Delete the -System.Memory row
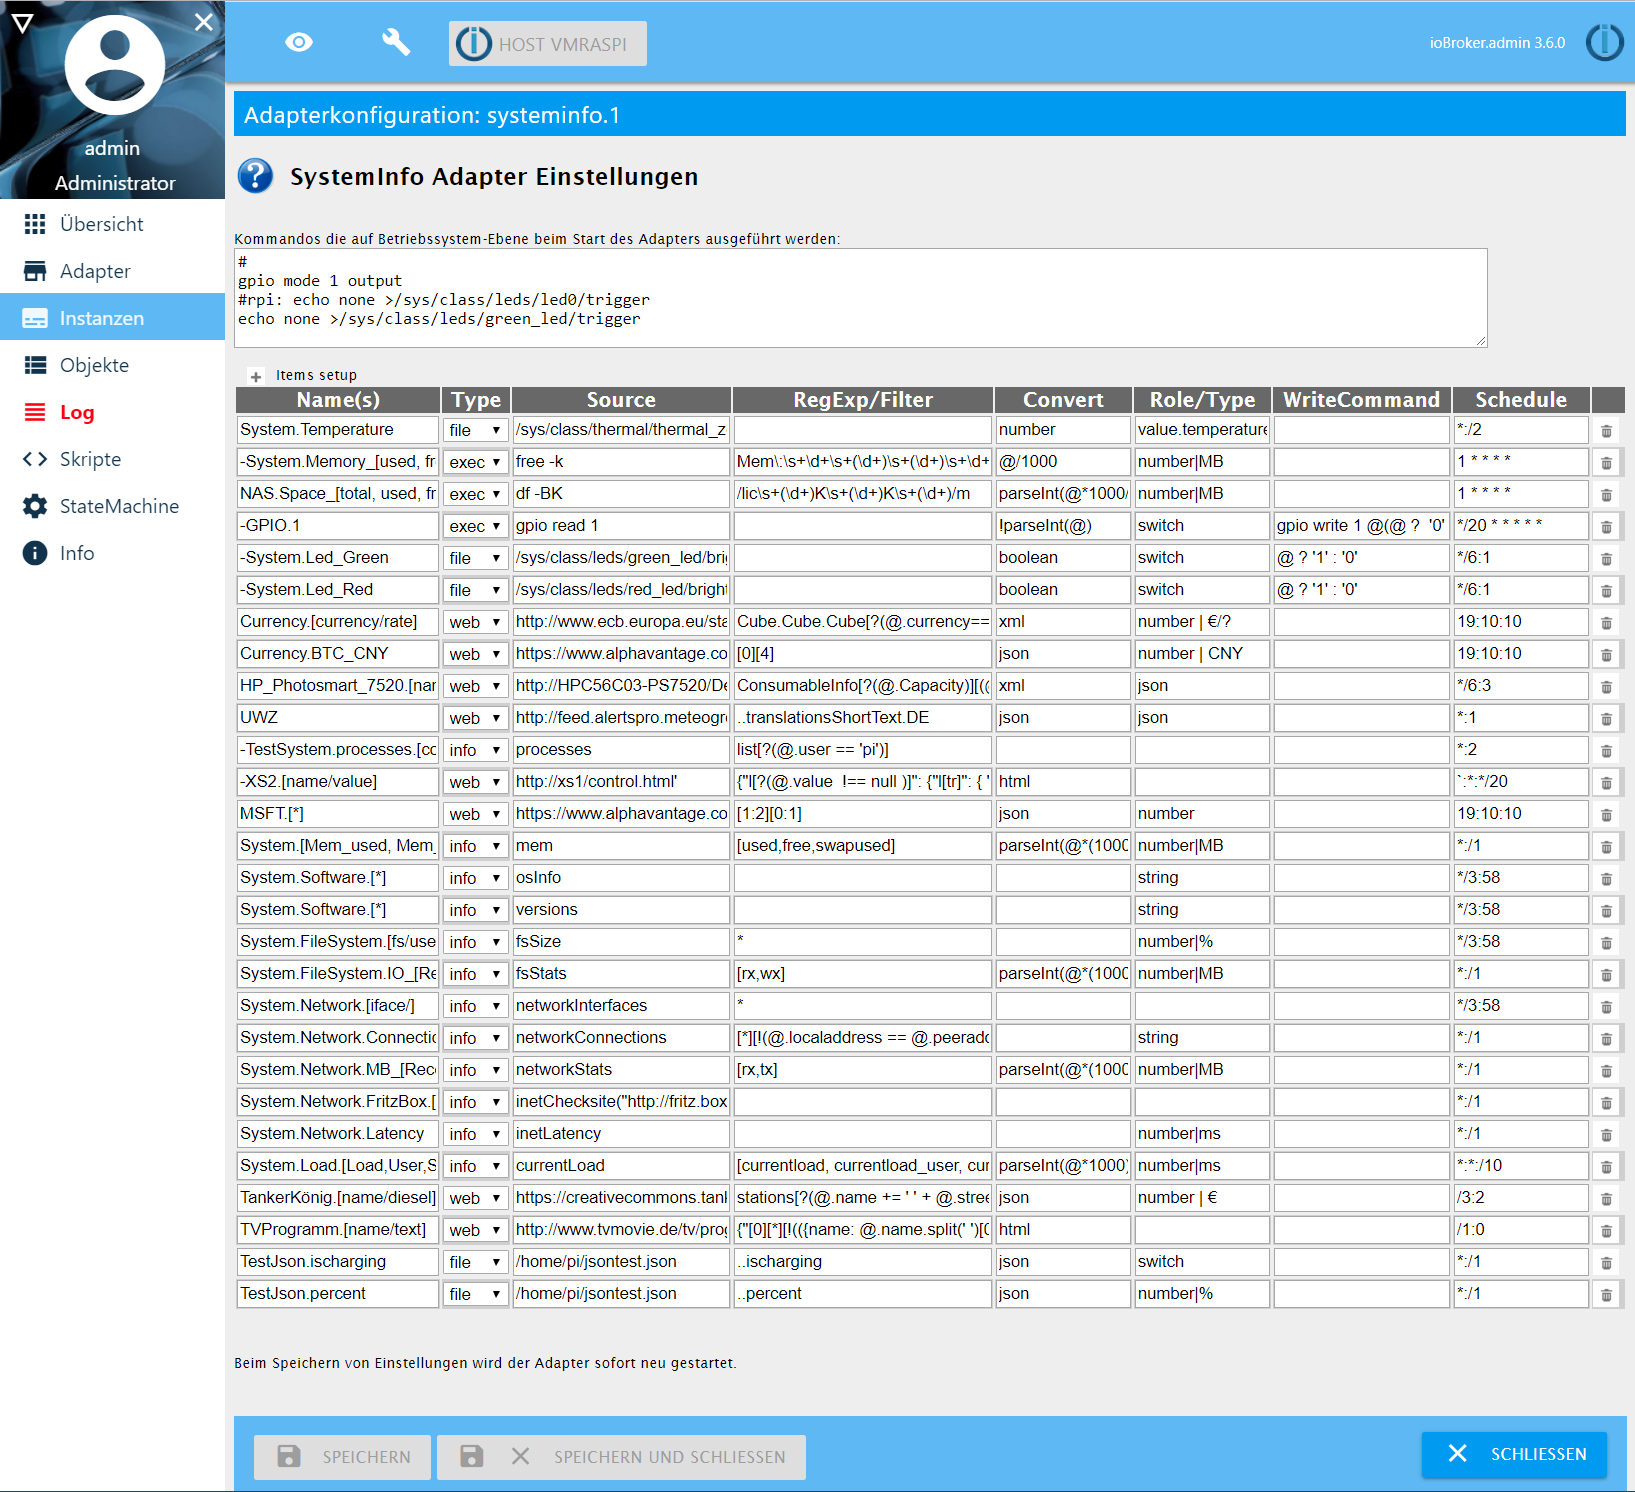Image resolution: width=1635 pixels, height=1492 pixels. [x=1606, y=462]
